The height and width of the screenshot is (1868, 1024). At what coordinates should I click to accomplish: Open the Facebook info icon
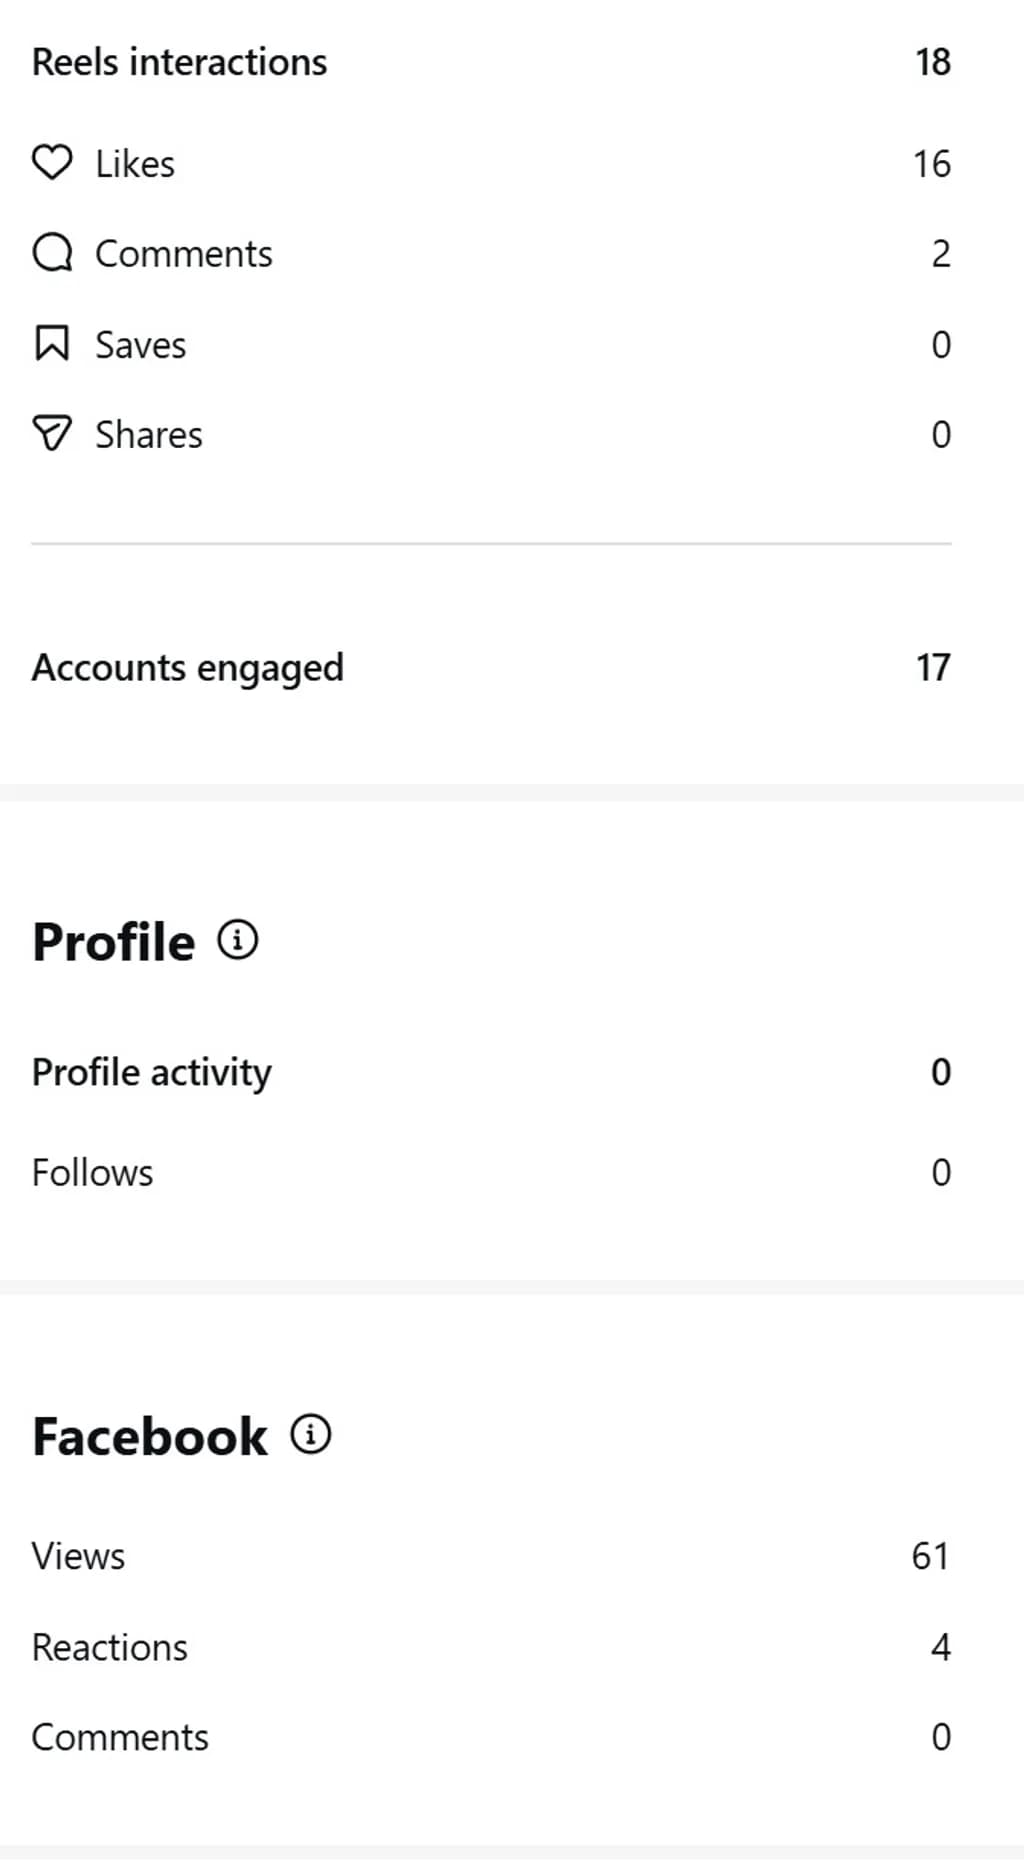[x=311, y=1435]
